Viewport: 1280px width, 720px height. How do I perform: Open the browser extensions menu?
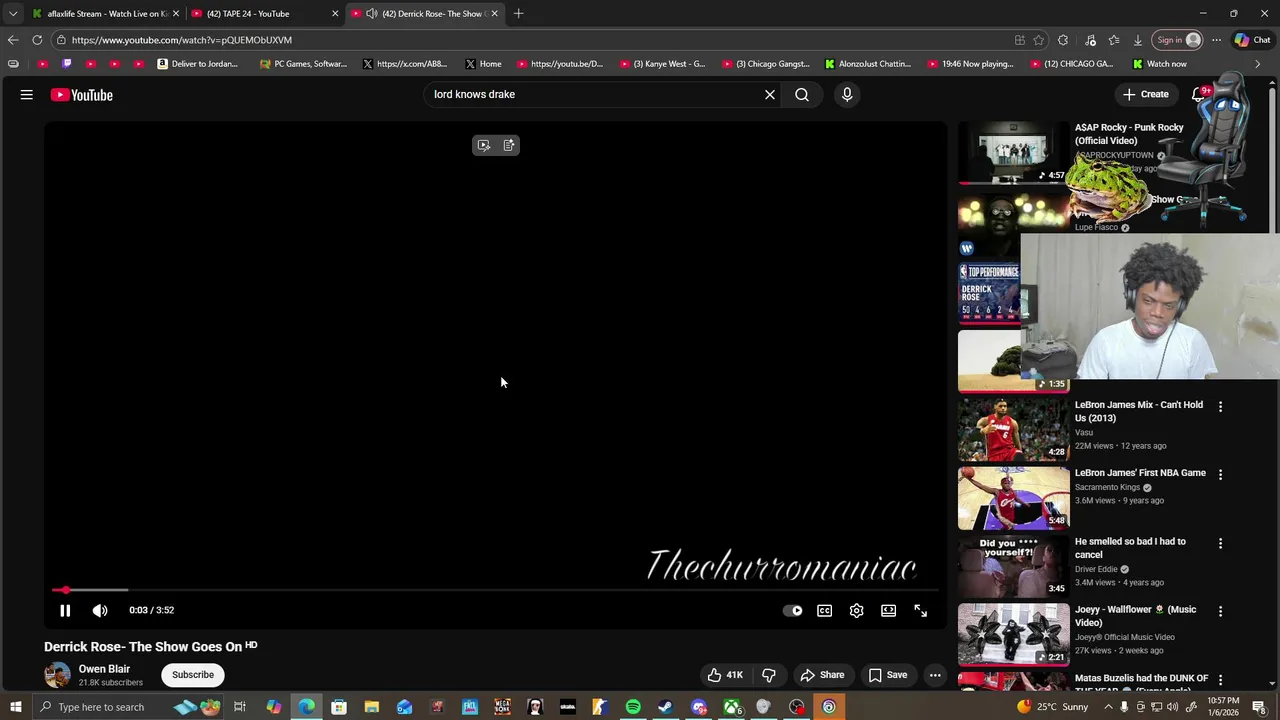click(1063, 40)
